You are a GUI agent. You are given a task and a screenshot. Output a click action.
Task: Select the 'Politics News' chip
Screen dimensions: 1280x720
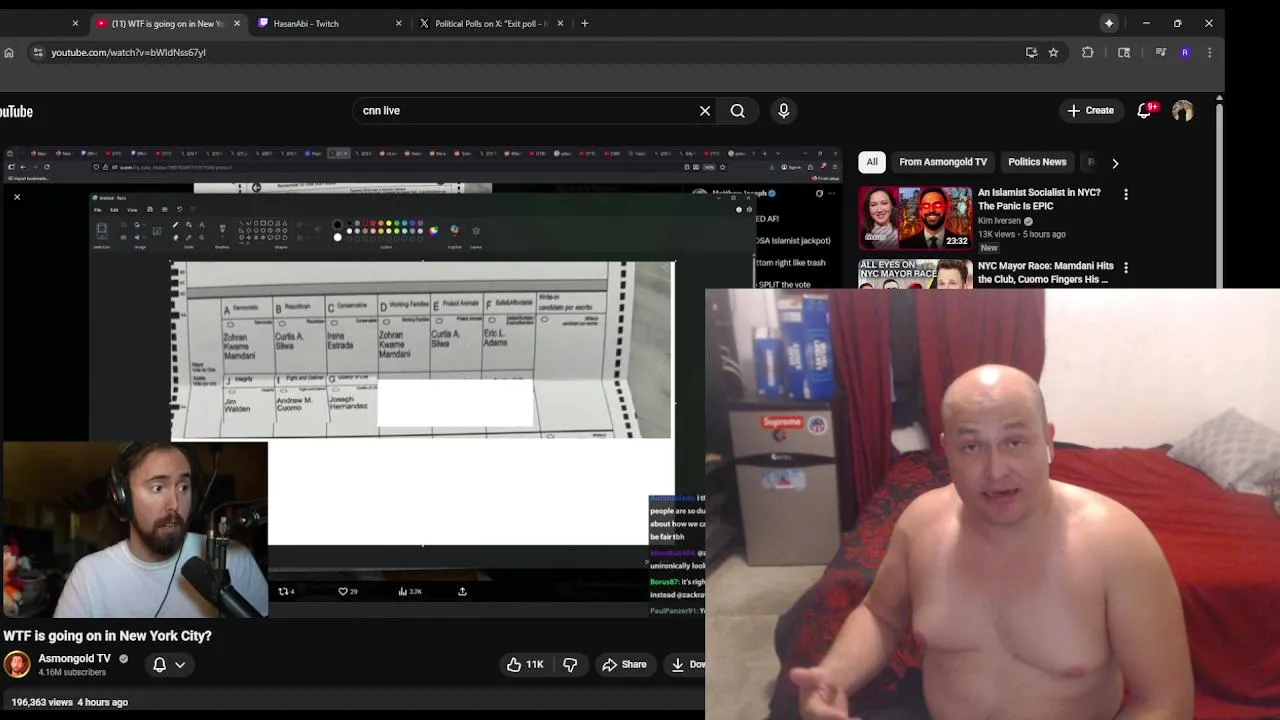[1037, 162]
